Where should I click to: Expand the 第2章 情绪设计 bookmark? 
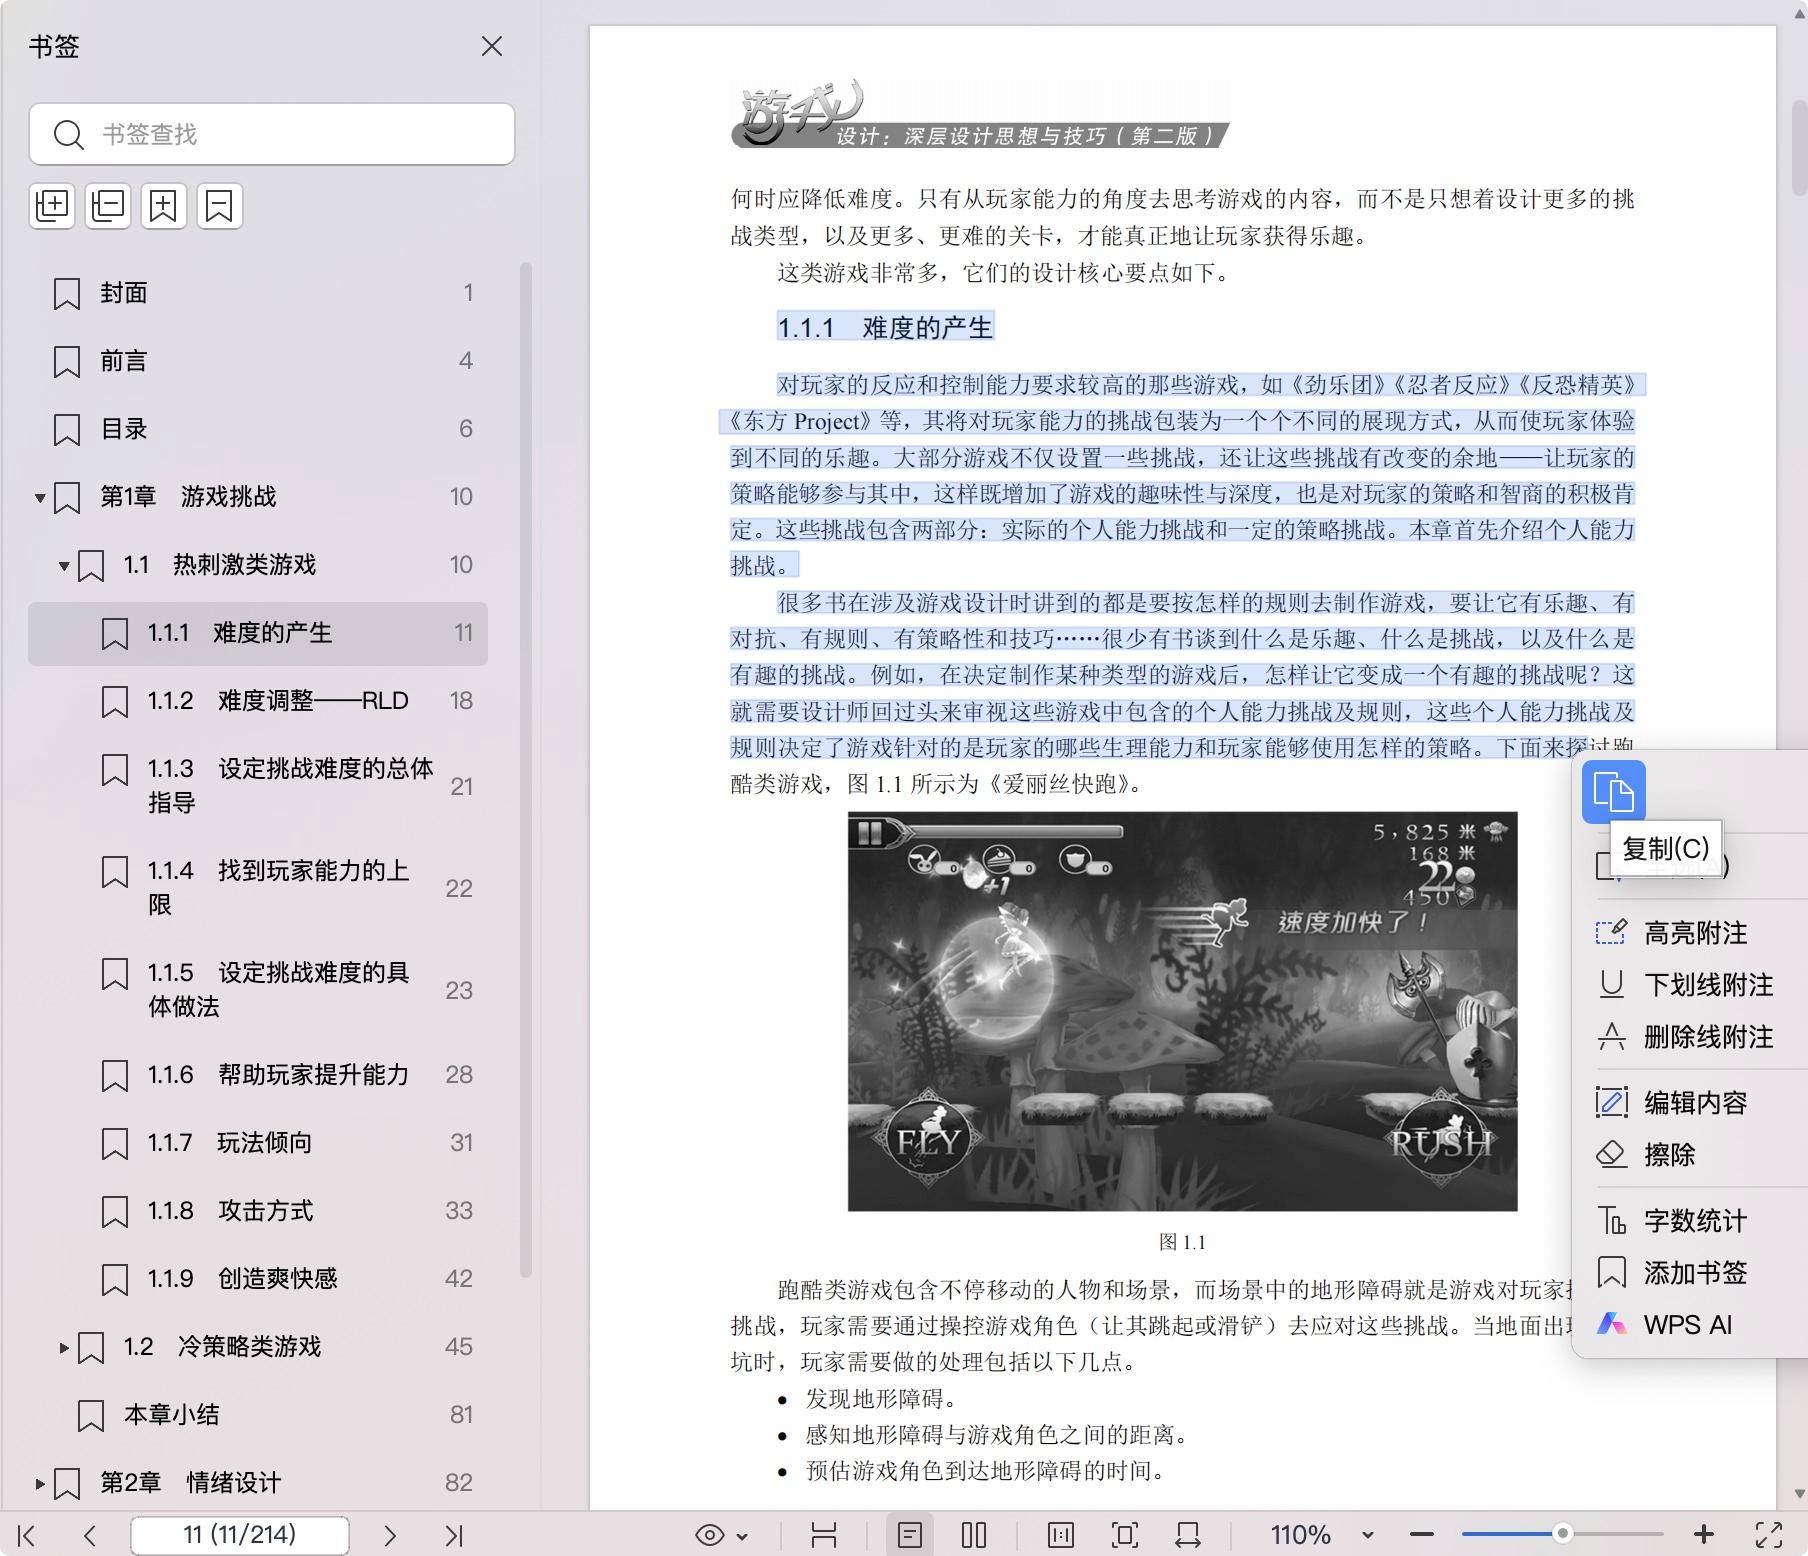[x=40, y=1484]
